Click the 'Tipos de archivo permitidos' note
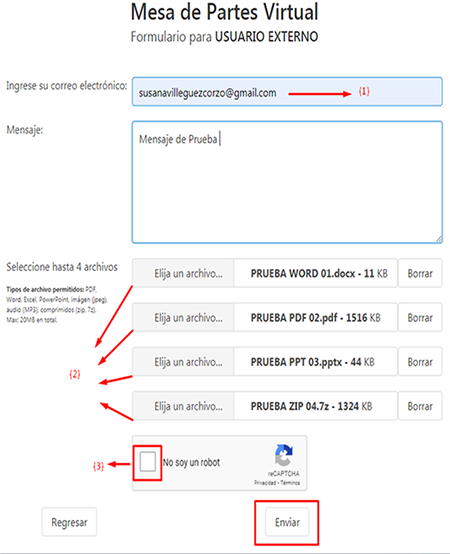 pyautogui.click(x=57, y=305)
